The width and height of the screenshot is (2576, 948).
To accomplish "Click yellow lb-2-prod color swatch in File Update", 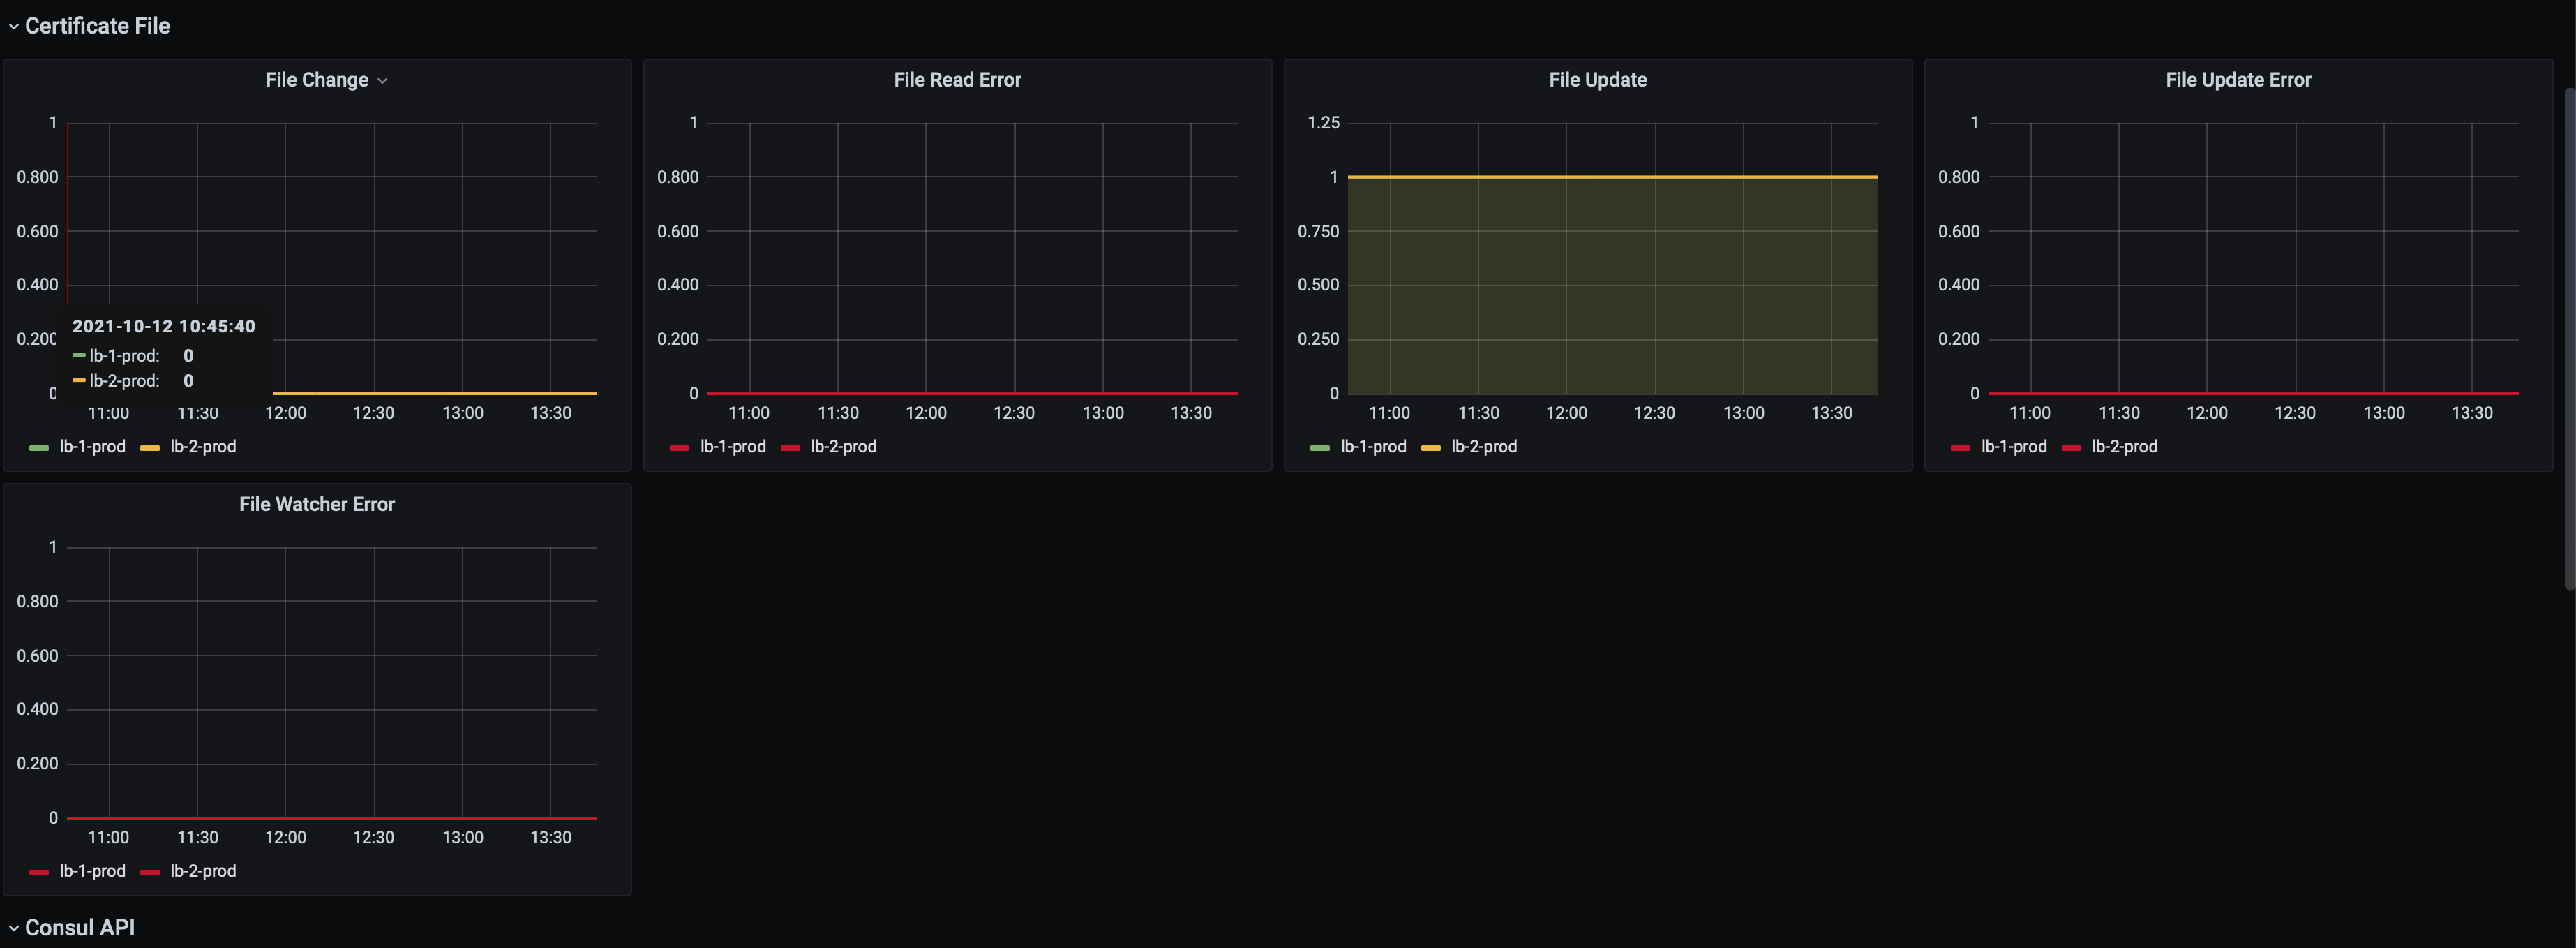I will [x=1430, y=448].
